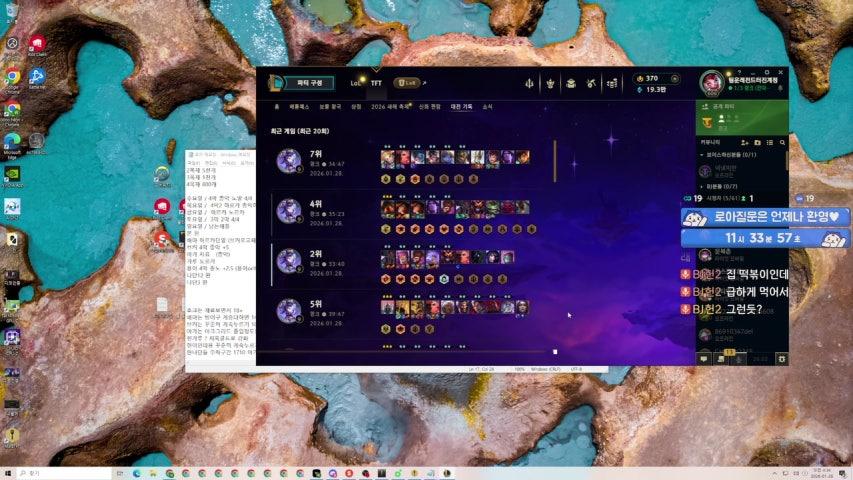Open the 배틀패스 battle pass tab
Image resolution: width=853 pixels, height=480 pixels.
(x=300, y=106)
